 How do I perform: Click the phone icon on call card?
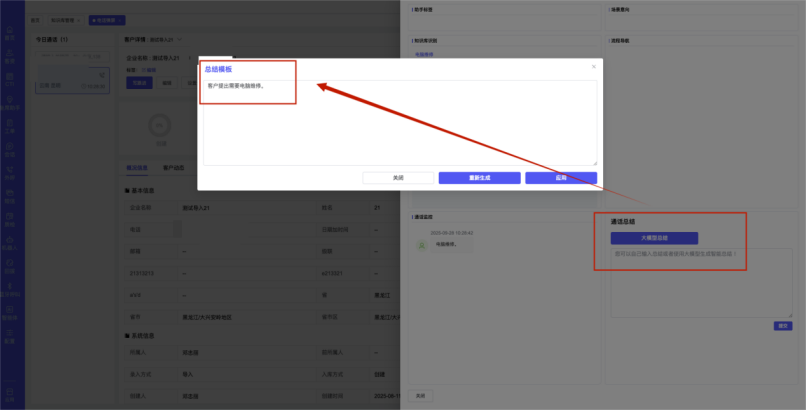pyautogui.click(x=101, y=76)
